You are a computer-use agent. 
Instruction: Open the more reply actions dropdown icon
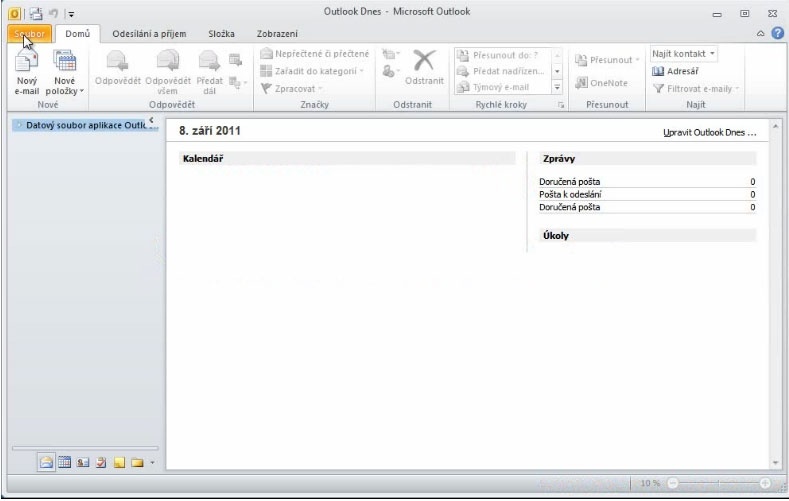click(238, 82)
